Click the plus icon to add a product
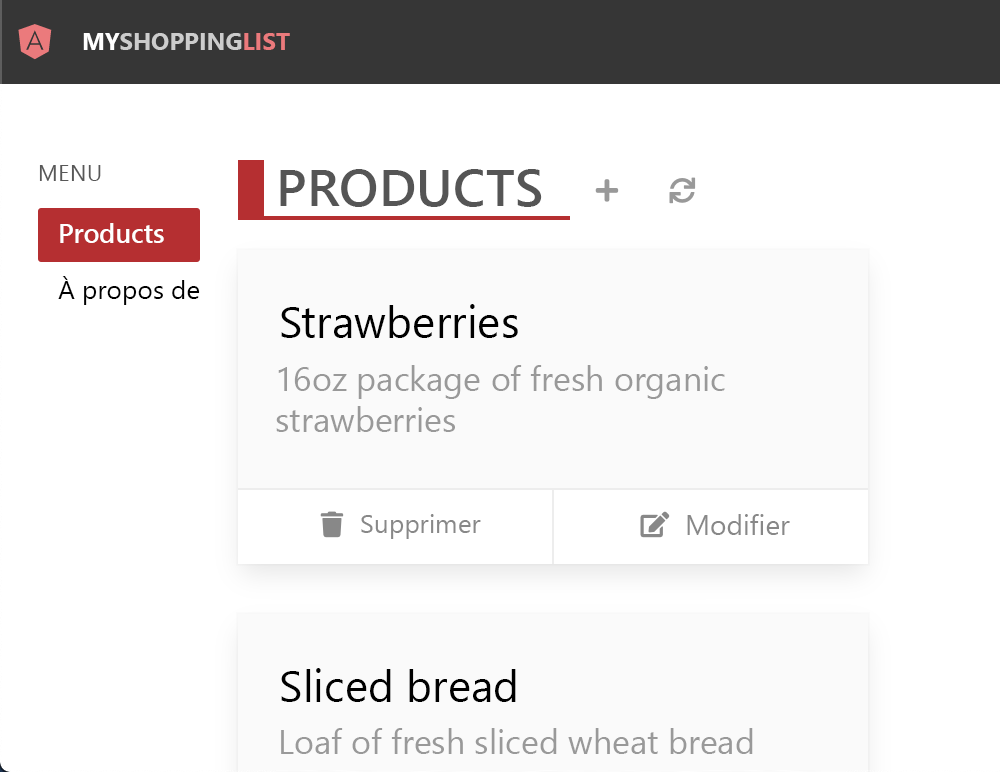This screenshot has height=772, width=1000. (606, 189)
